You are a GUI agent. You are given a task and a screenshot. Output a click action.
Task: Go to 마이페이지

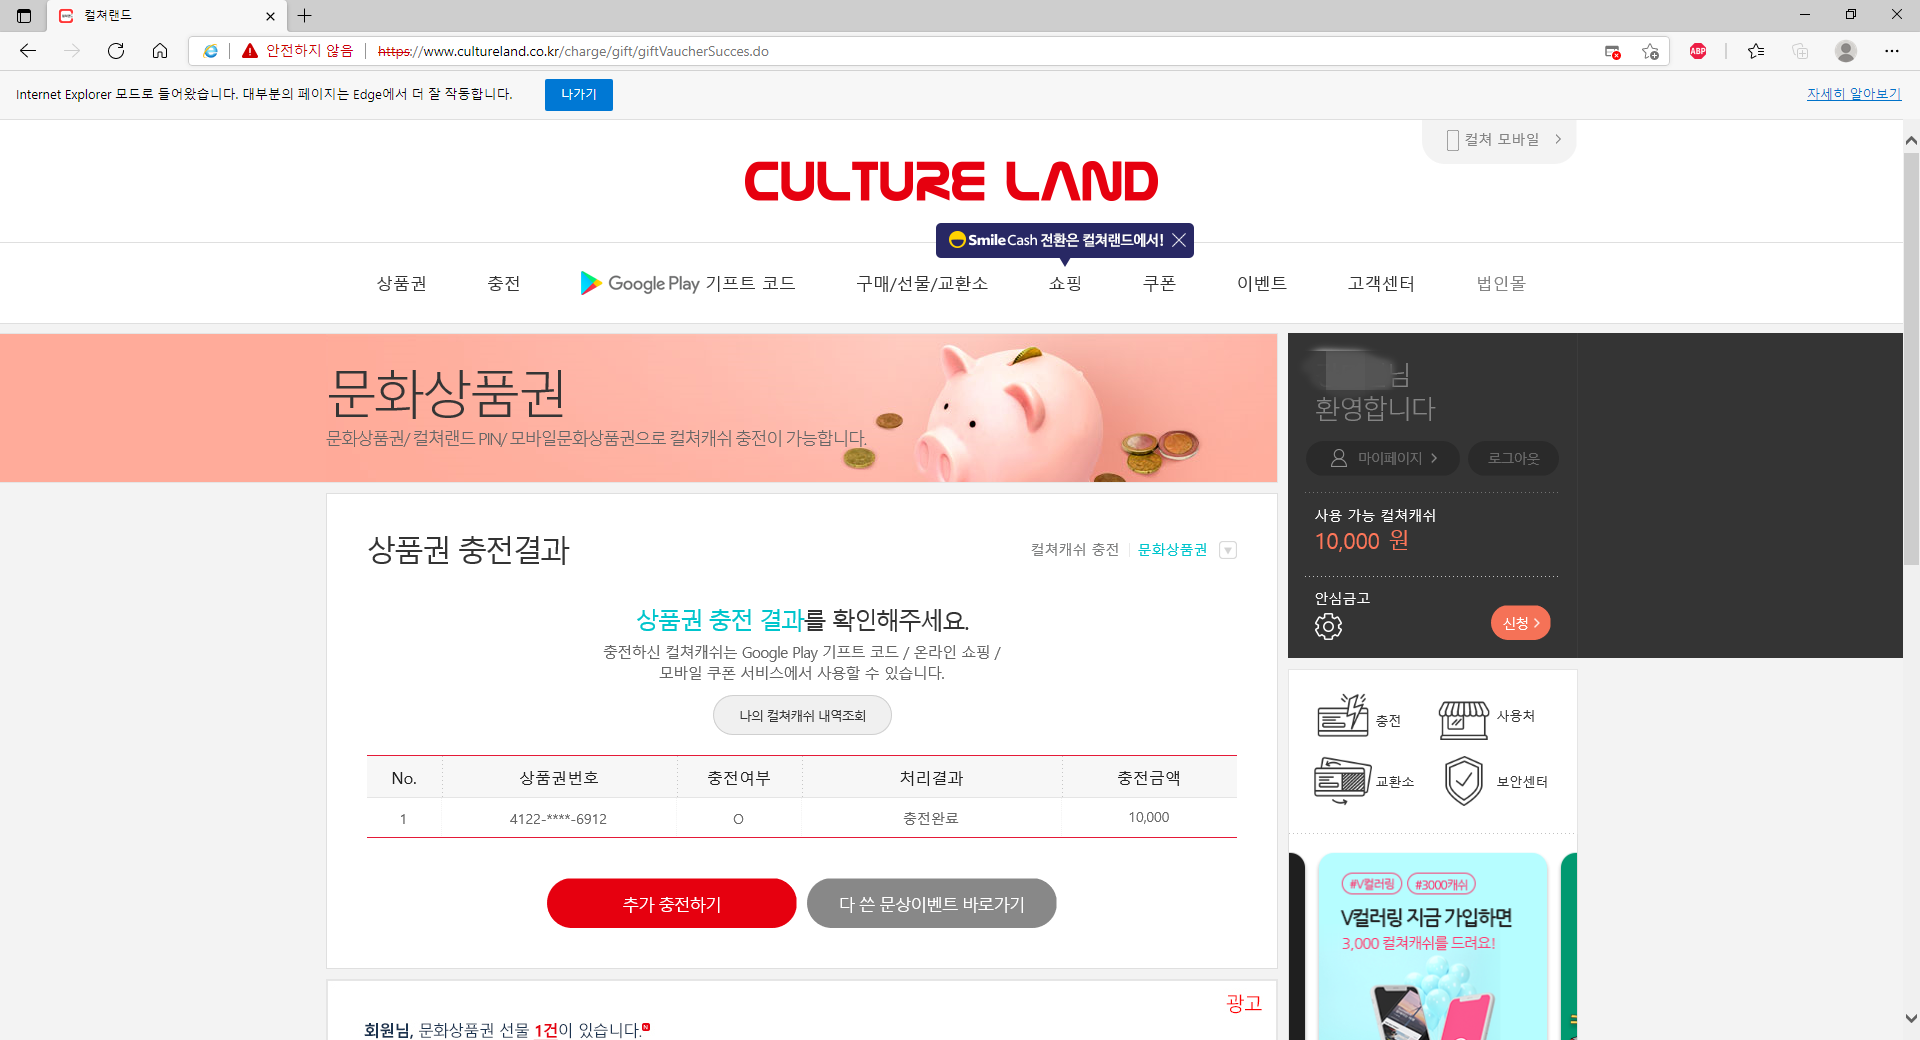pyautogui.click(x=1383, y=458)
